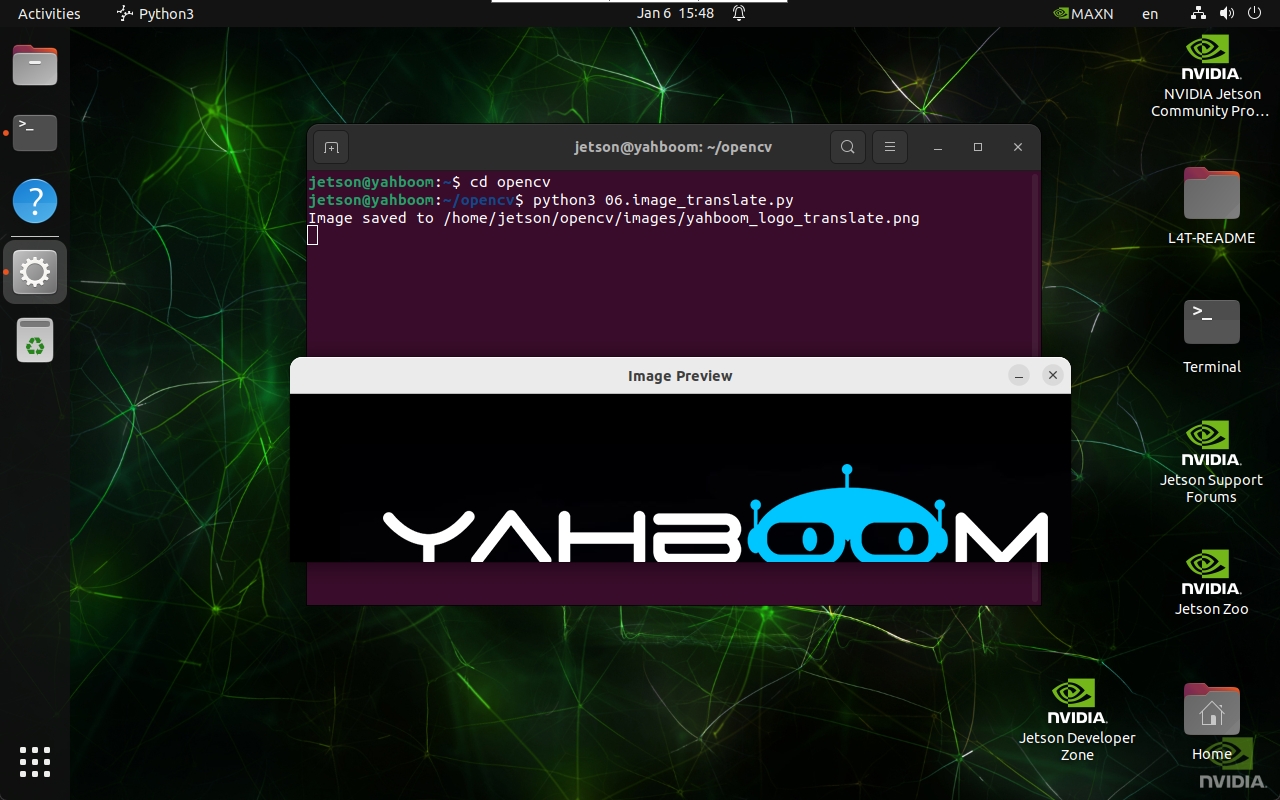Image resolution: width=1280 pixels, height=800 pixels.
Task: Open Settings from the dock
Action: pyautogui.click(x=35, y=271)
